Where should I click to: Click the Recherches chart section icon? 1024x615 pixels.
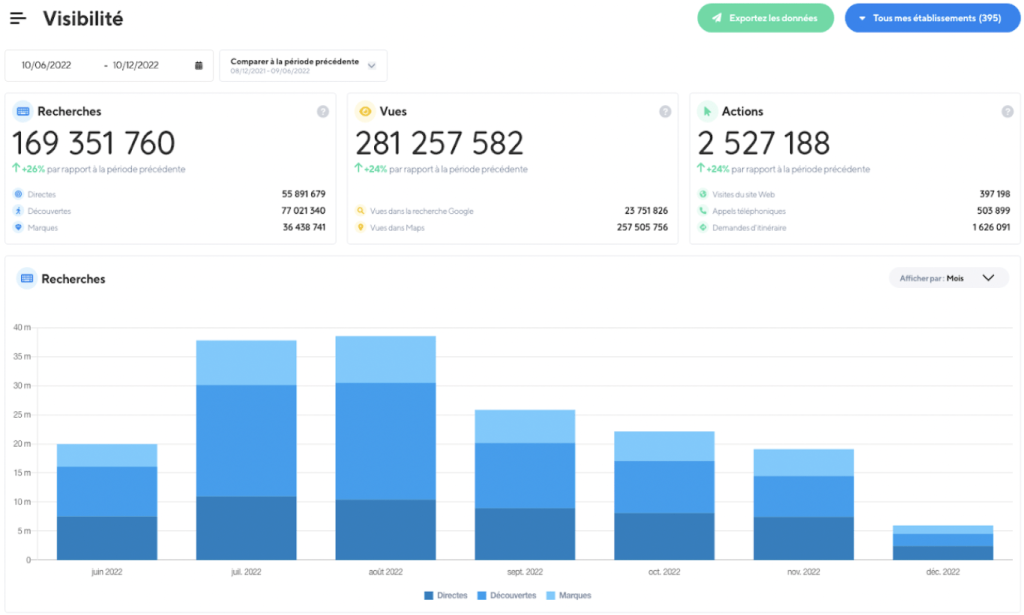pyautogui.click(x=27, y=279)
